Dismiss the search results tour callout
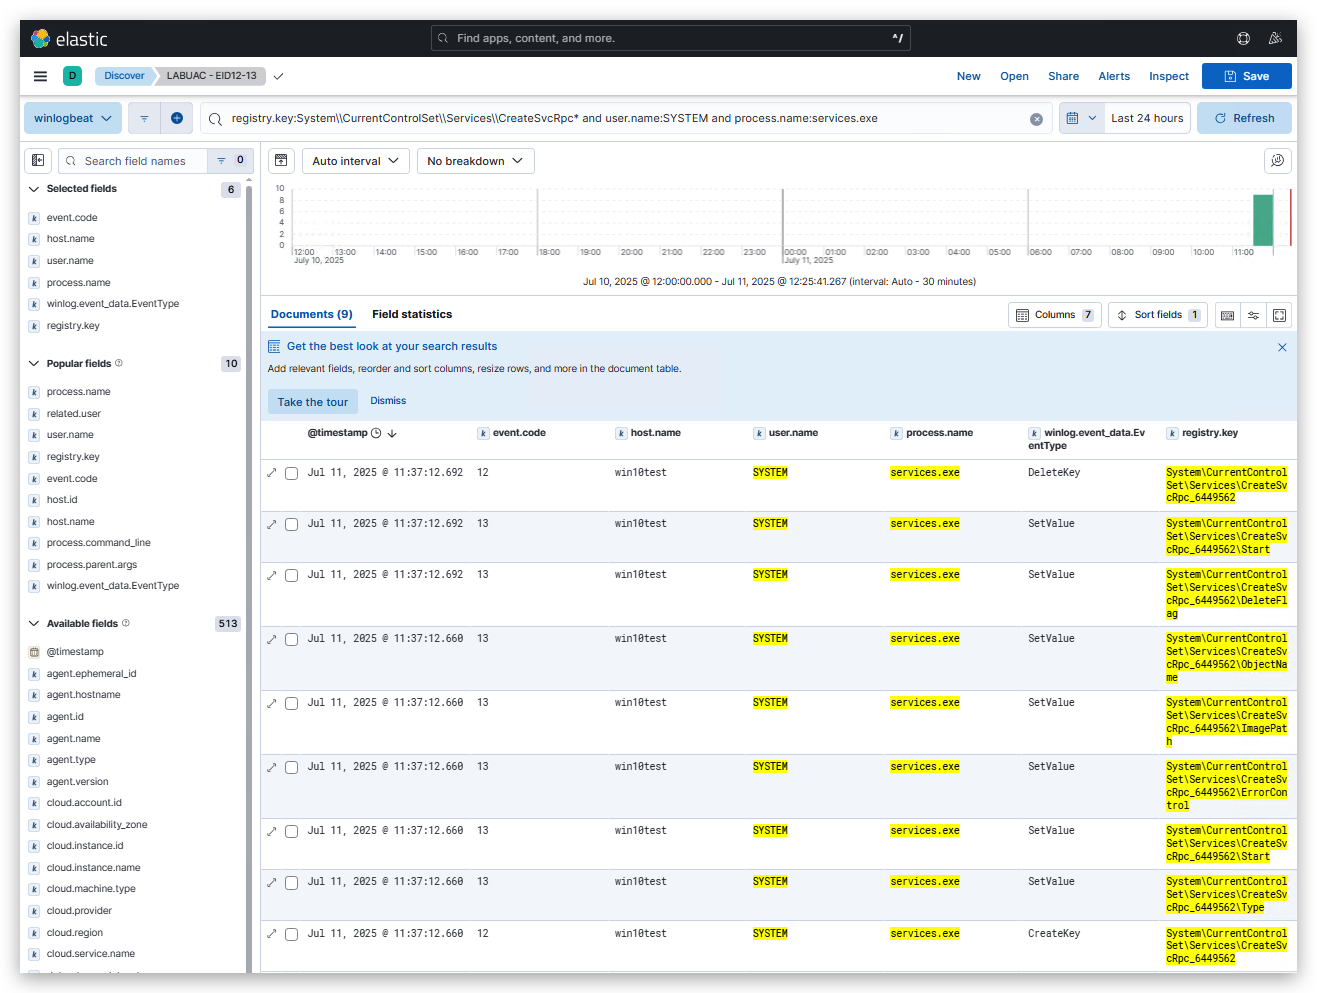 pyautogui.click(x=388, y=401)
